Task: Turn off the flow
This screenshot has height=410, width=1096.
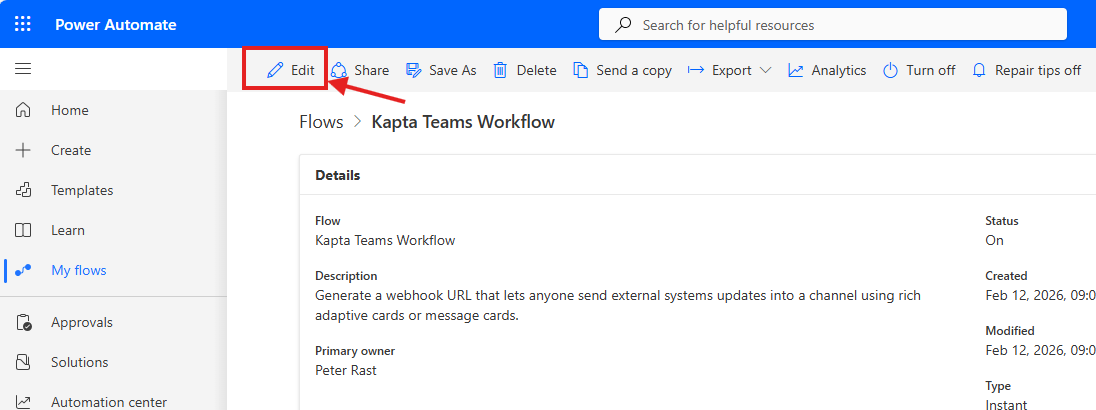Action: (919, 70)
